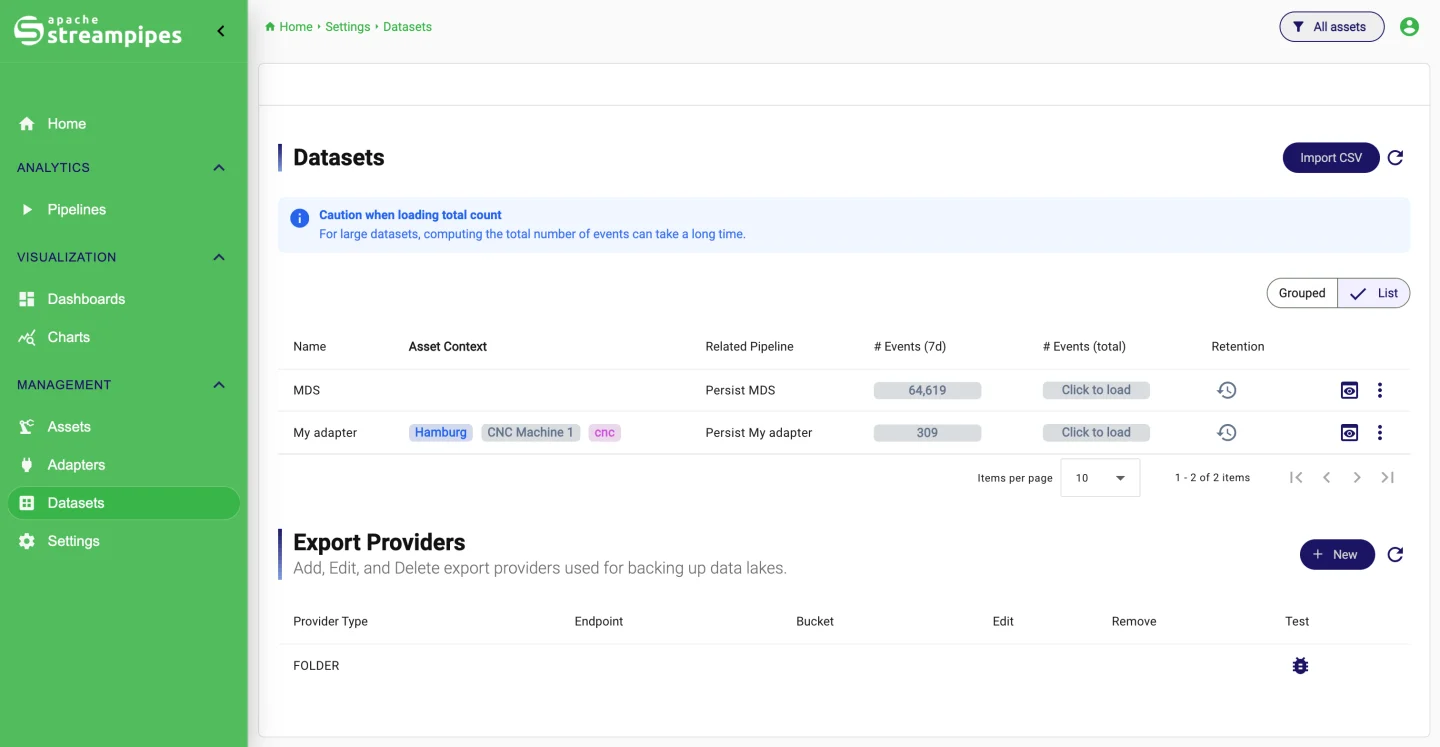Click the info icon in caution banner
Screen dimensions: 1440x747
[x=299, y=218]
